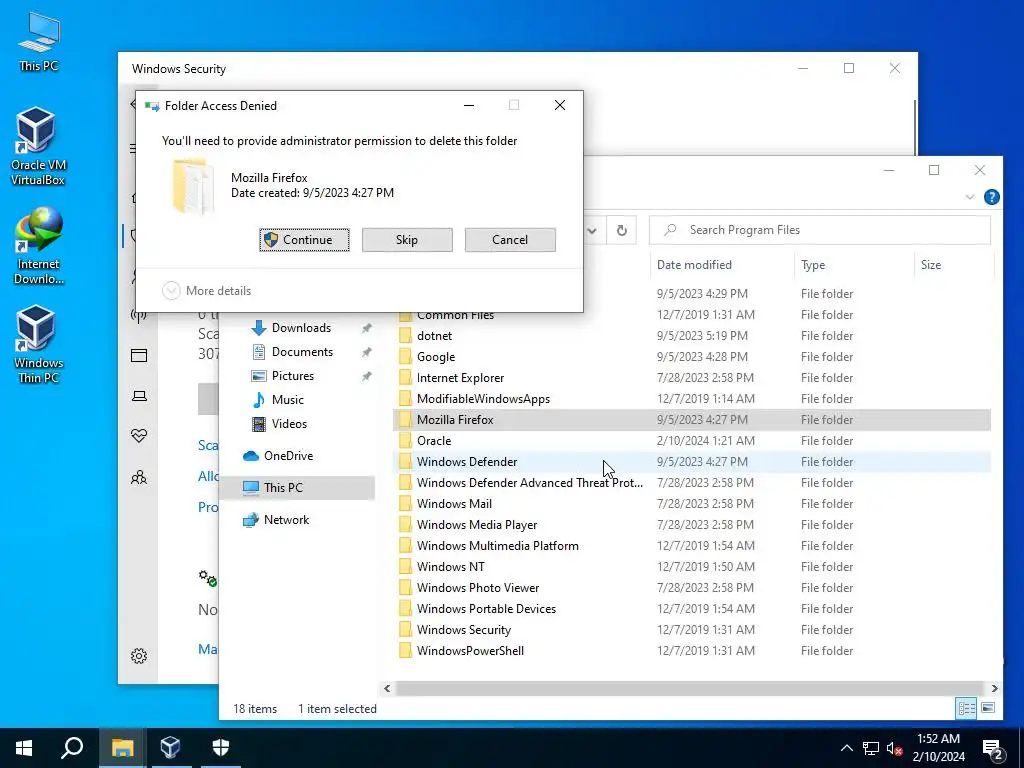Click the WindowsPowerShell folder icon
This screenshot has width=1024, height=768.
(406, 650)
